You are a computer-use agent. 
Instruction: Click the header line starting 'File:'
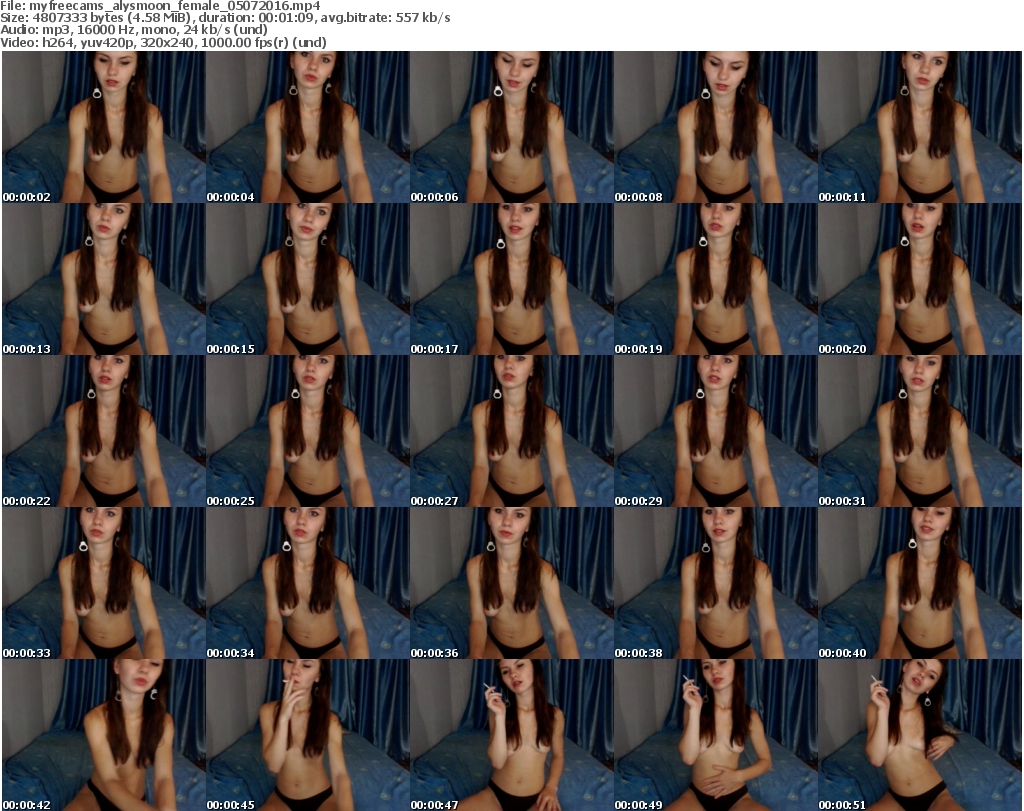click(161, 6)
